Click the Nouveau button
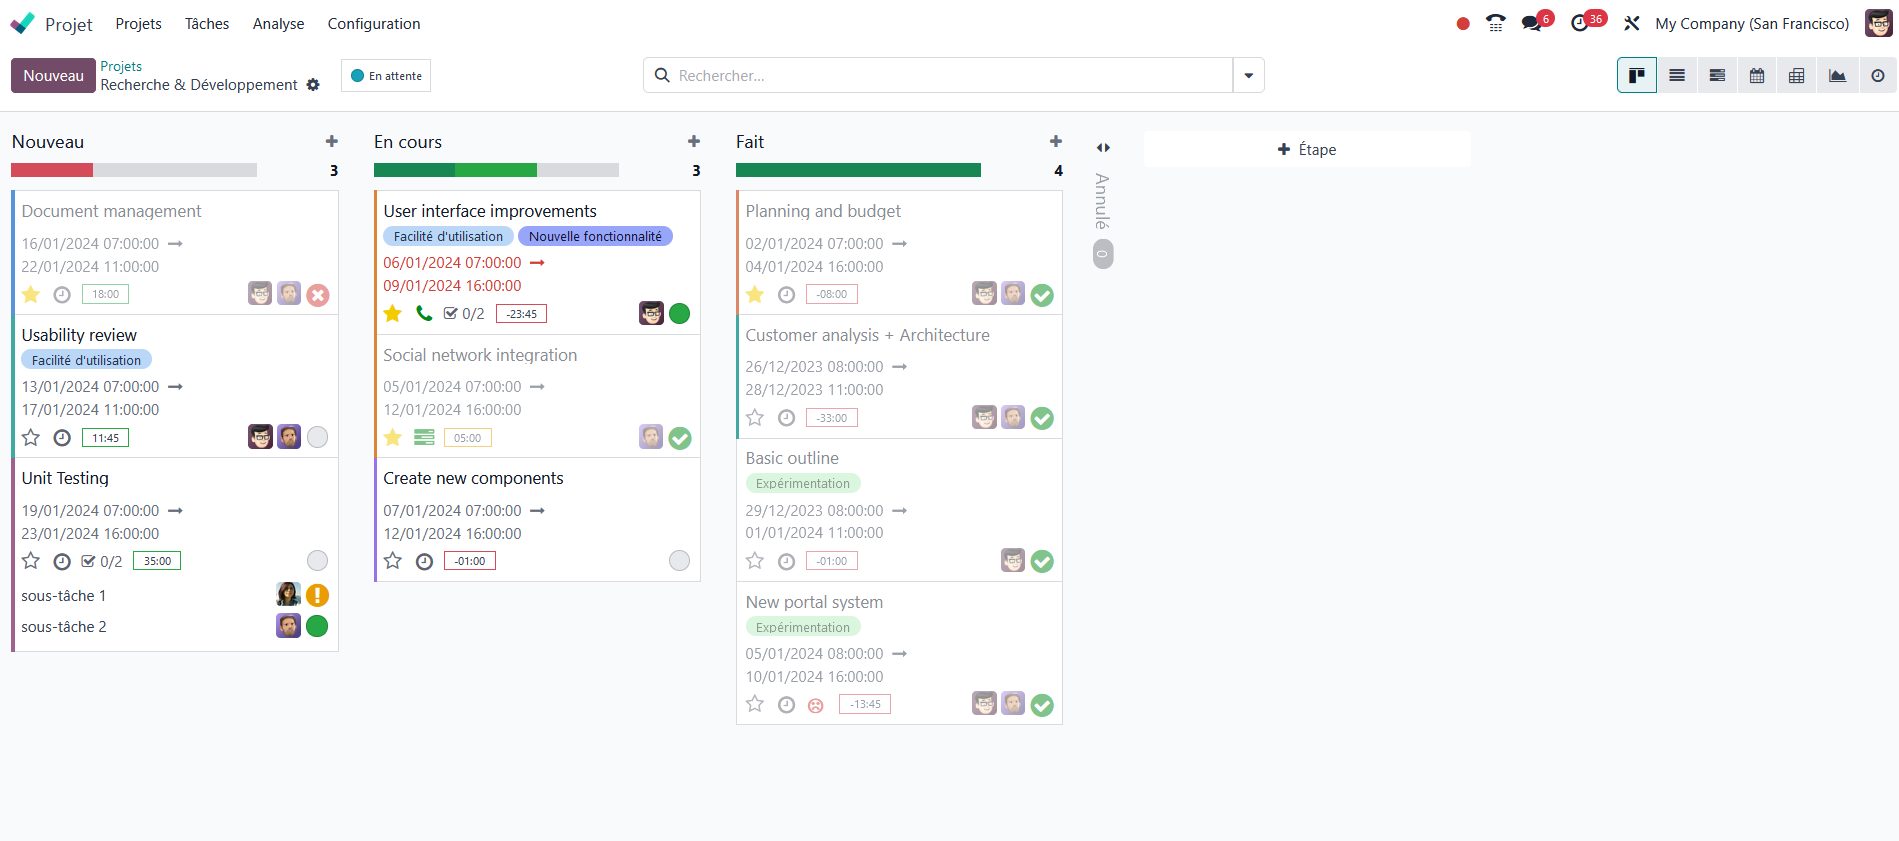The image size is (1899, 841). point(54,76)
